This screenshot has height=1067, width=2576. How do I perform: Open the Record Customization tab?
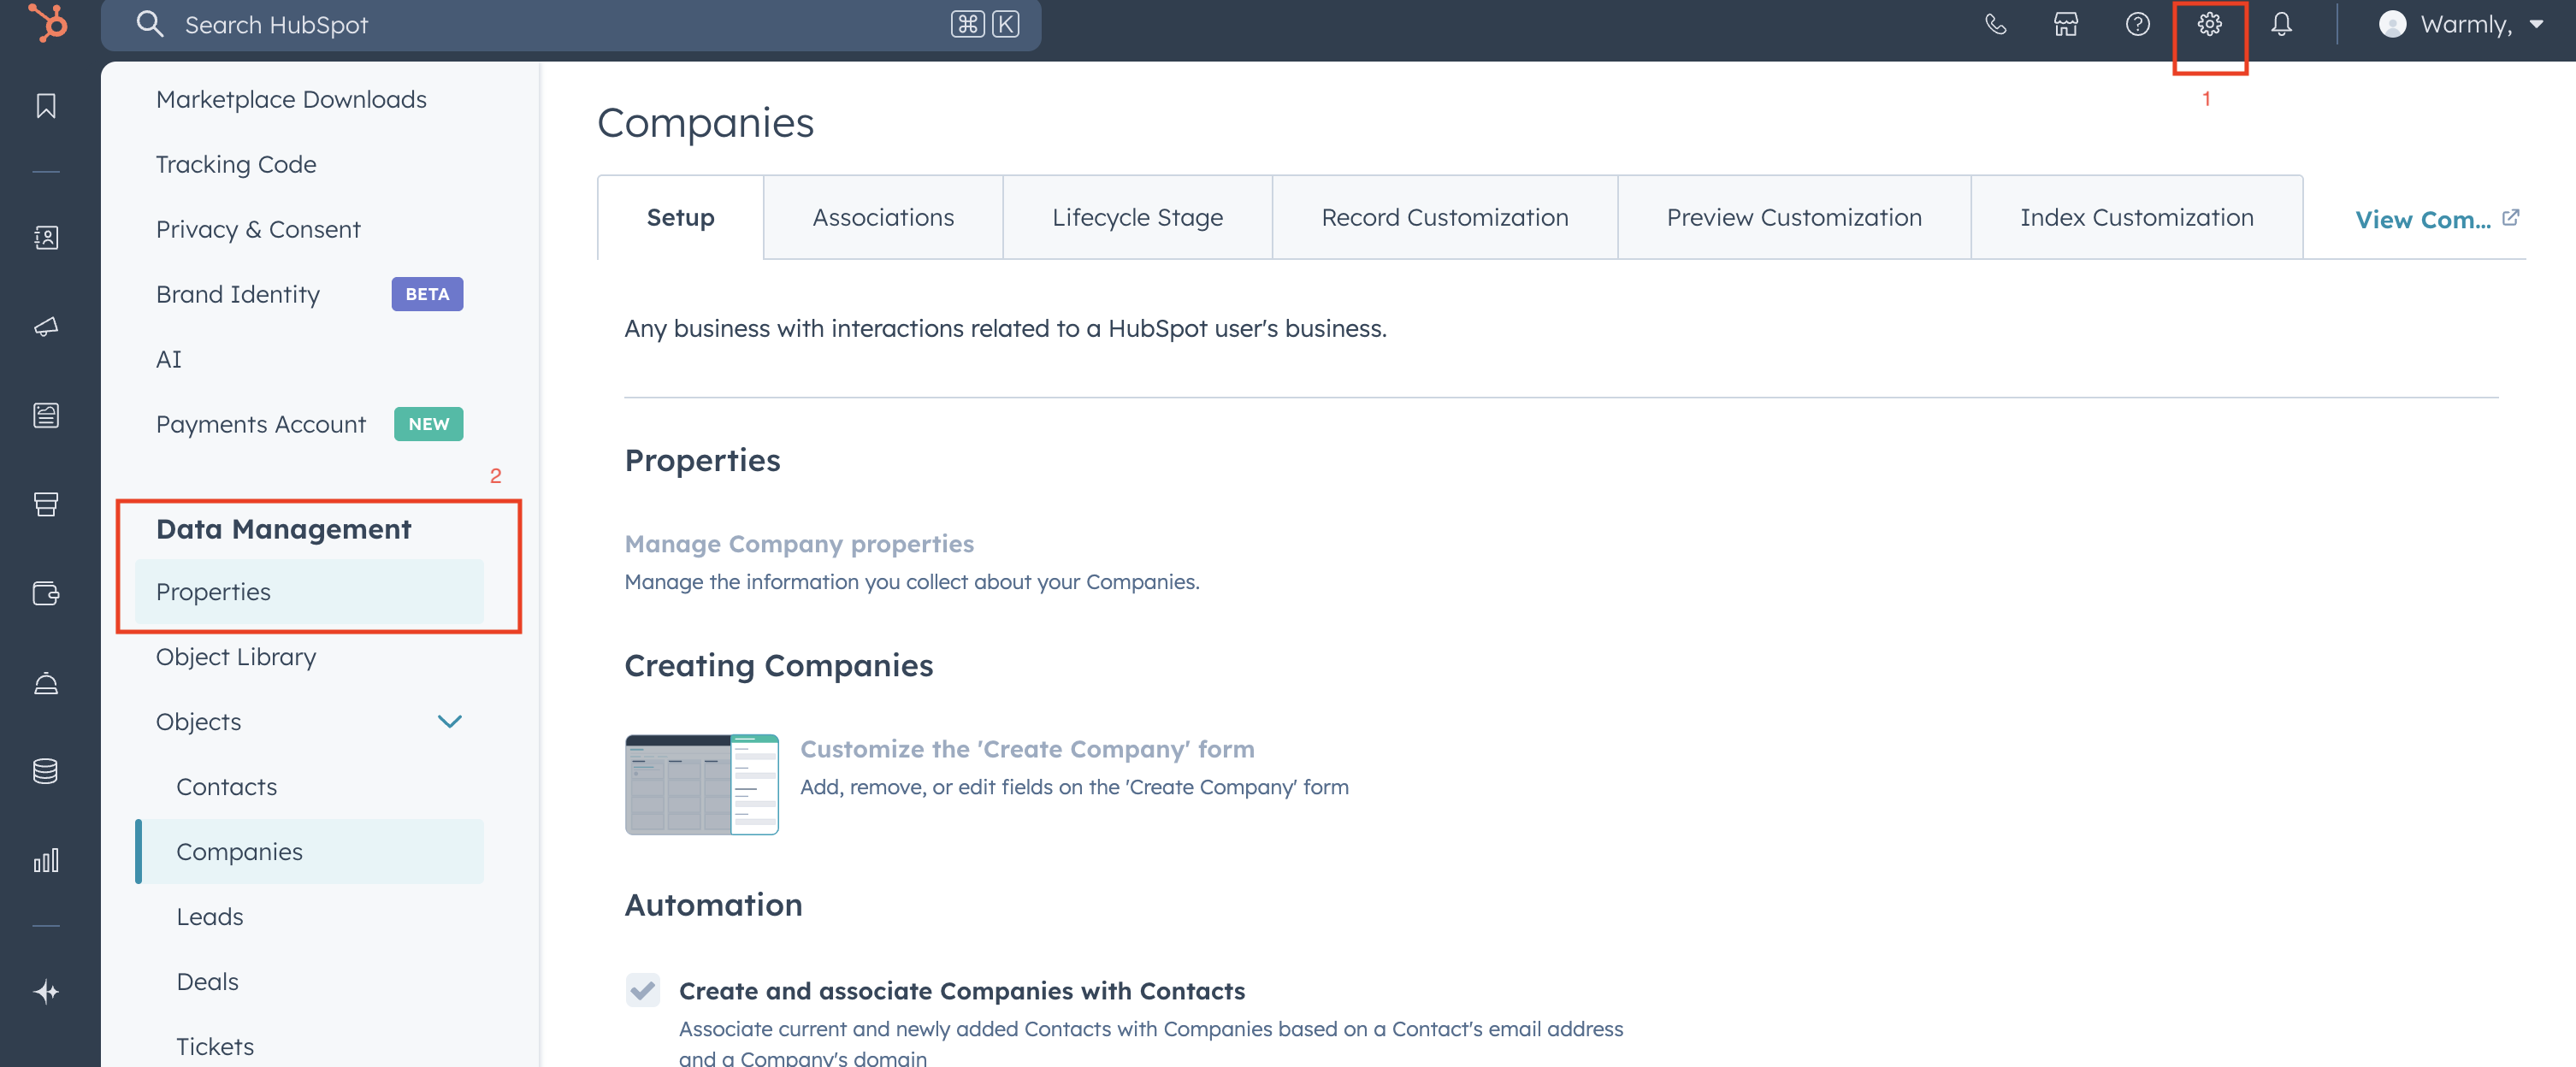point(1444,217)
